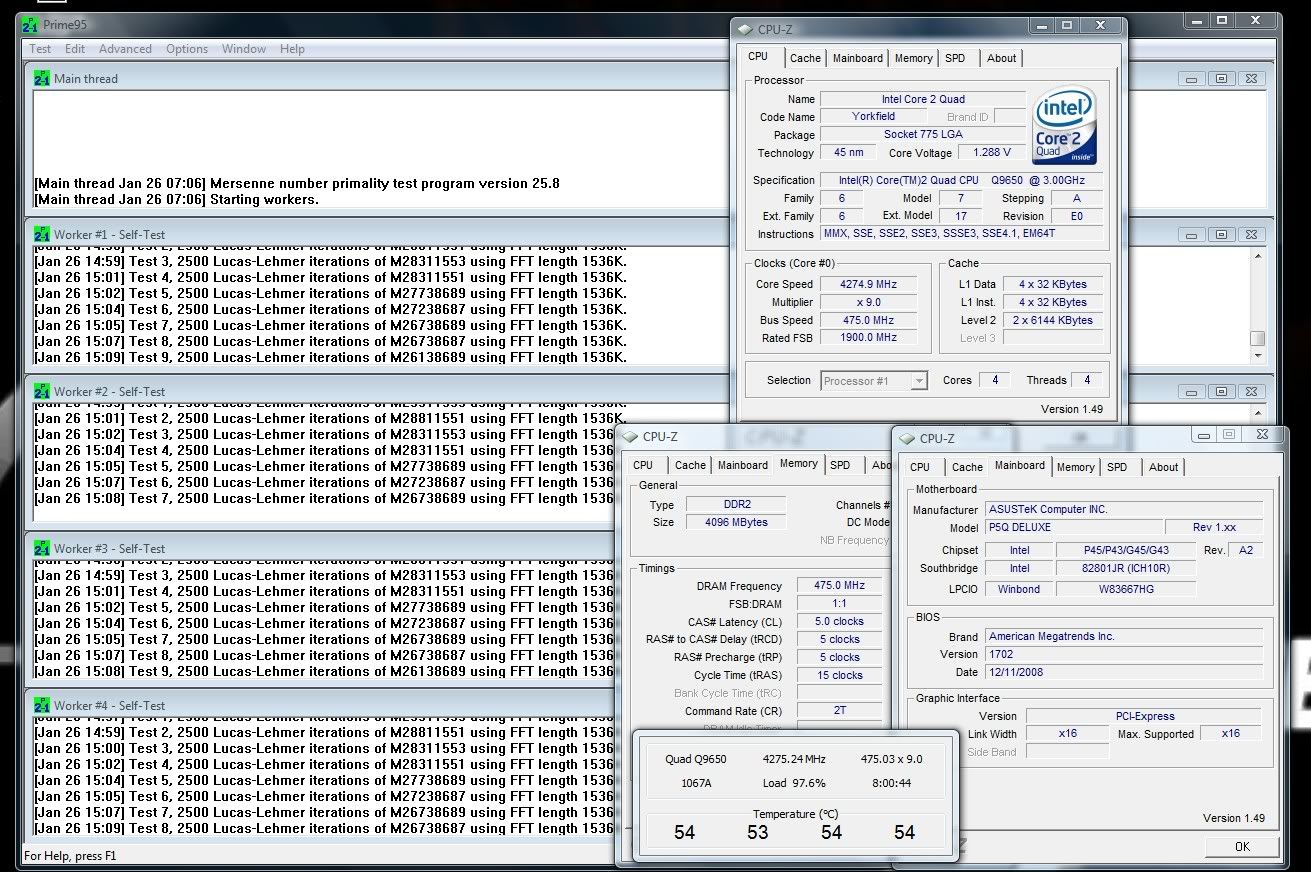
Task: Minimize the Worker #1 child window
Action: [x=1192, y=235]
